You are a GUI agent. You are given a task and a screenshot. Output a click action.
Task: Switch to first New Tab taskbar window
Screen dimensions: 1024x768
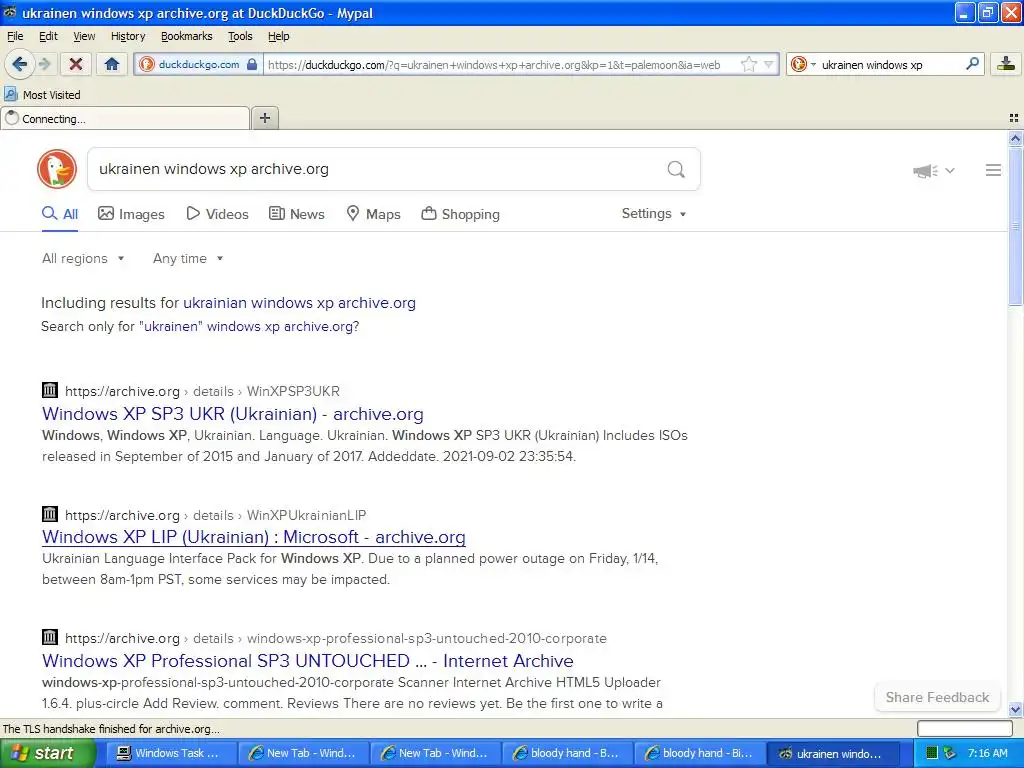click(x=302, y=753)
